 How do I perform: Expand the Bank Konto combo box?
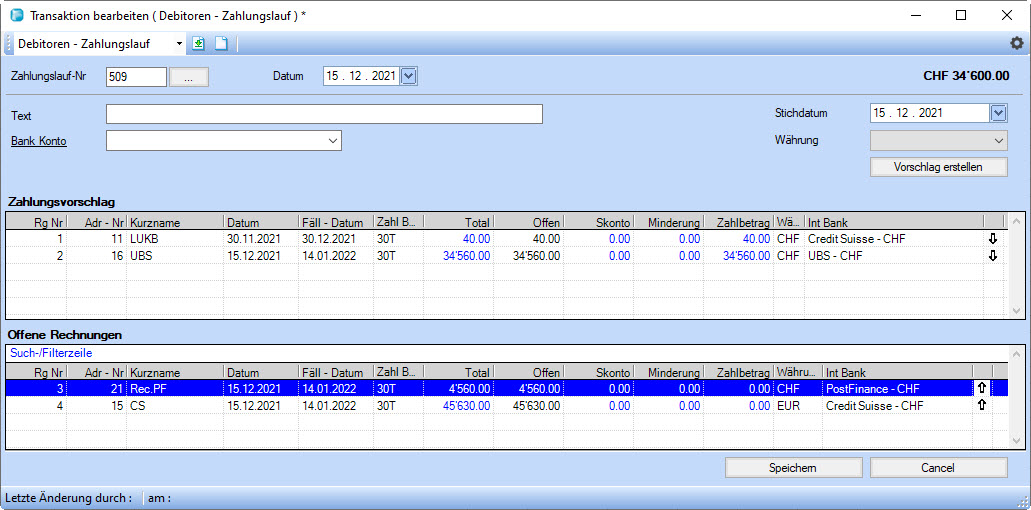332,141
